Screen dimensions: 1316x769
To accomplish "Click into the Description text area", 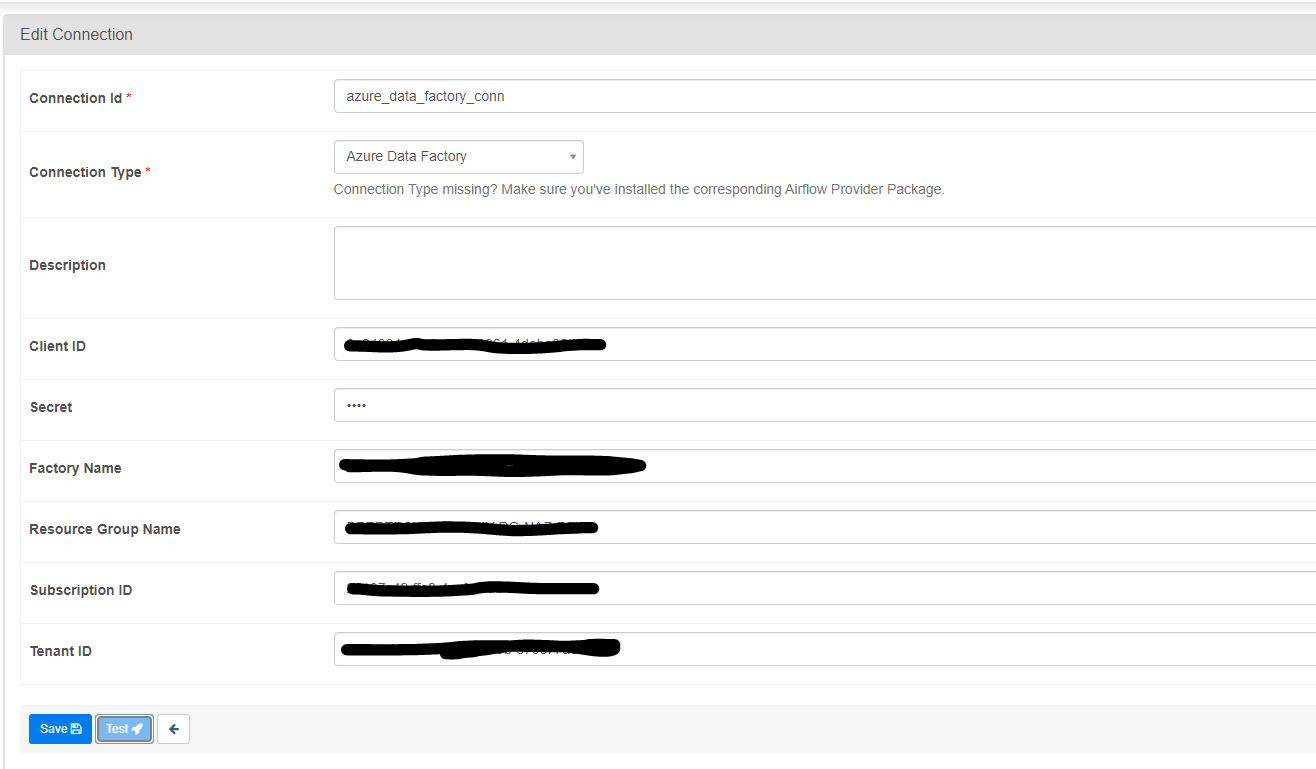I will coord(825,263).
